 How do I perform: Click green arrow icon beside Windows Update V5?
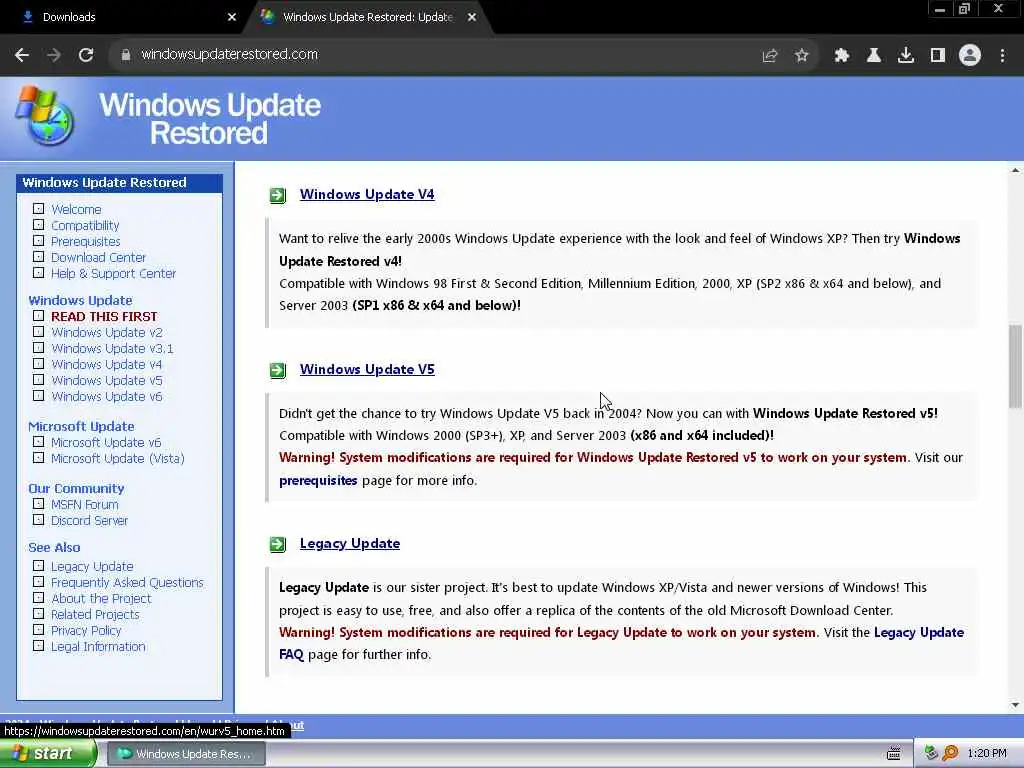pos(278,370)
